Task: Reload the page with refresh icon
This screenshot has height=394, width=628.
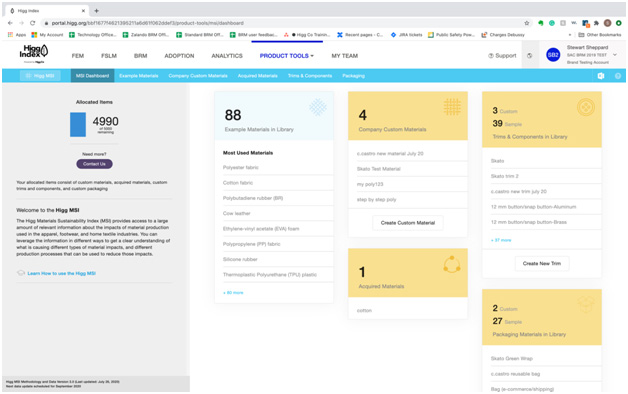Action: coord(32,23)
